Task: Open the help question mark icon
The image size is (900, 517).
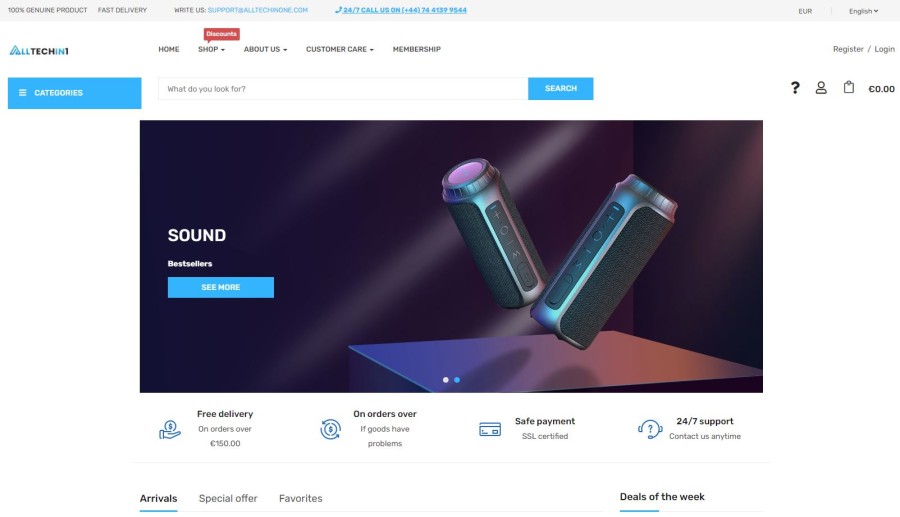Action: coord(795,88)
